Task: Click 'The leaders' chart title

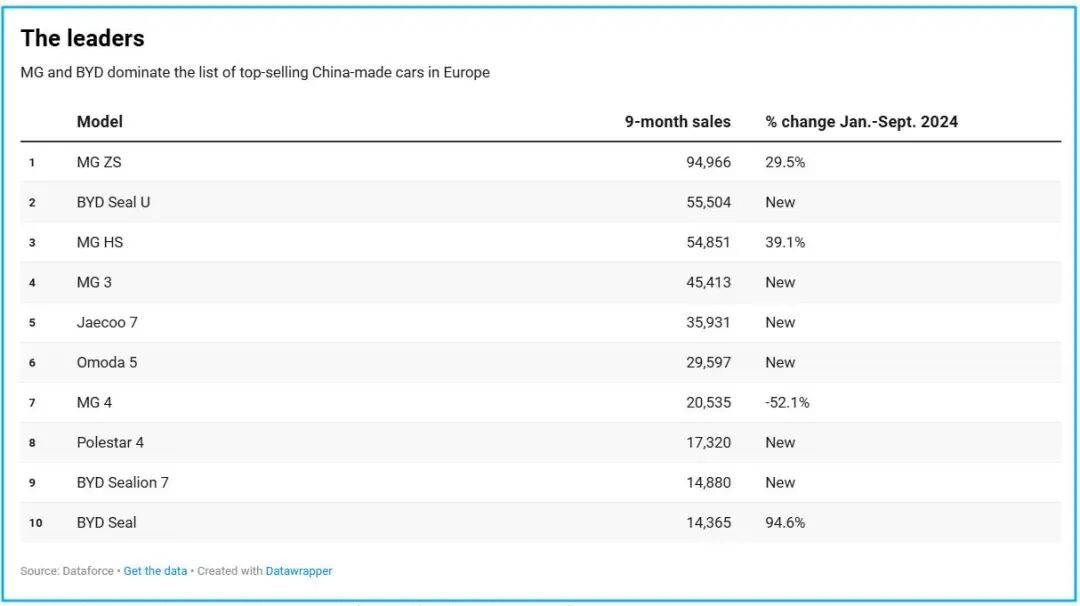Action: pos(82,38)
